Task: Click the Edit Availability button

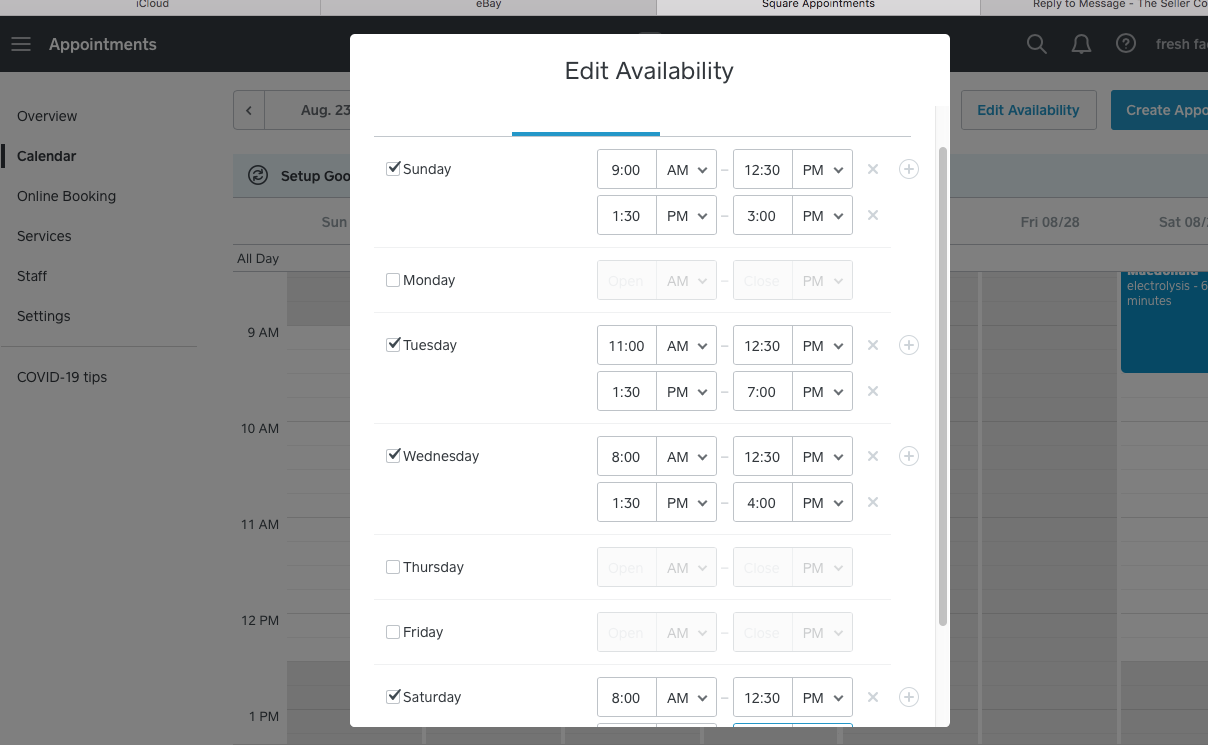Action: [1028, 110]
